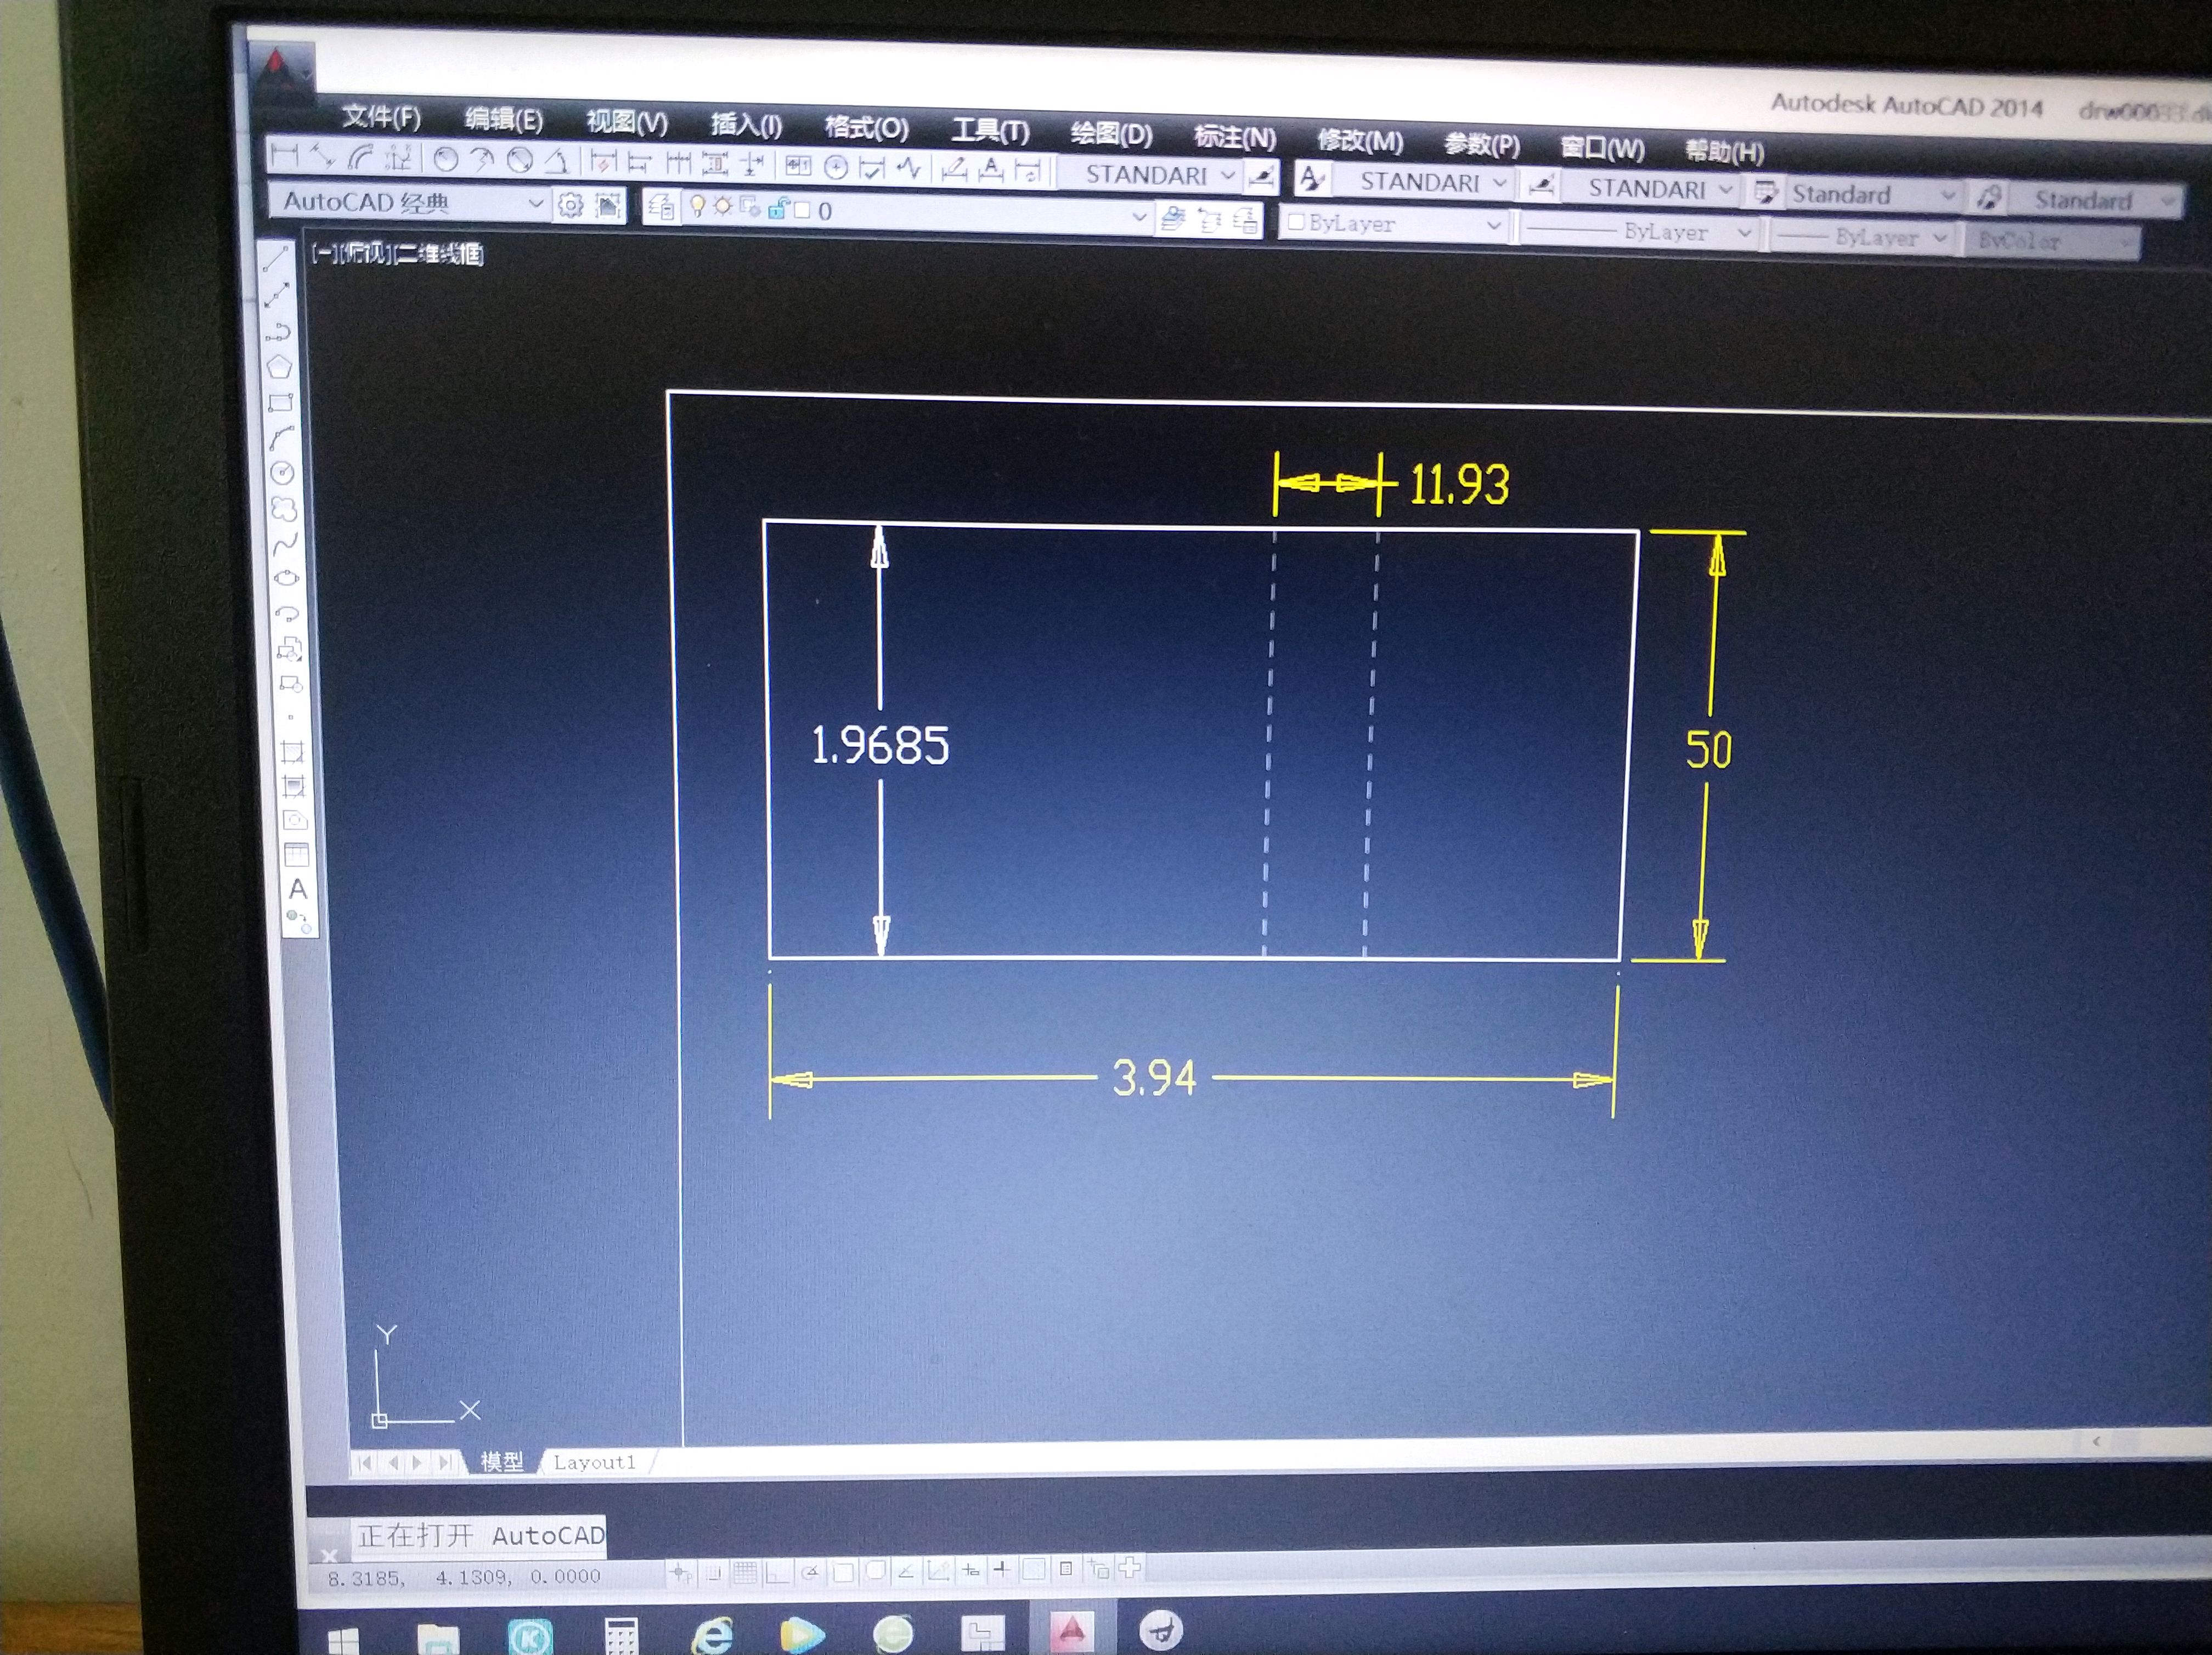
Task: Open Internet Explorer from the taskbar
Action: [x=712, y=1635]
